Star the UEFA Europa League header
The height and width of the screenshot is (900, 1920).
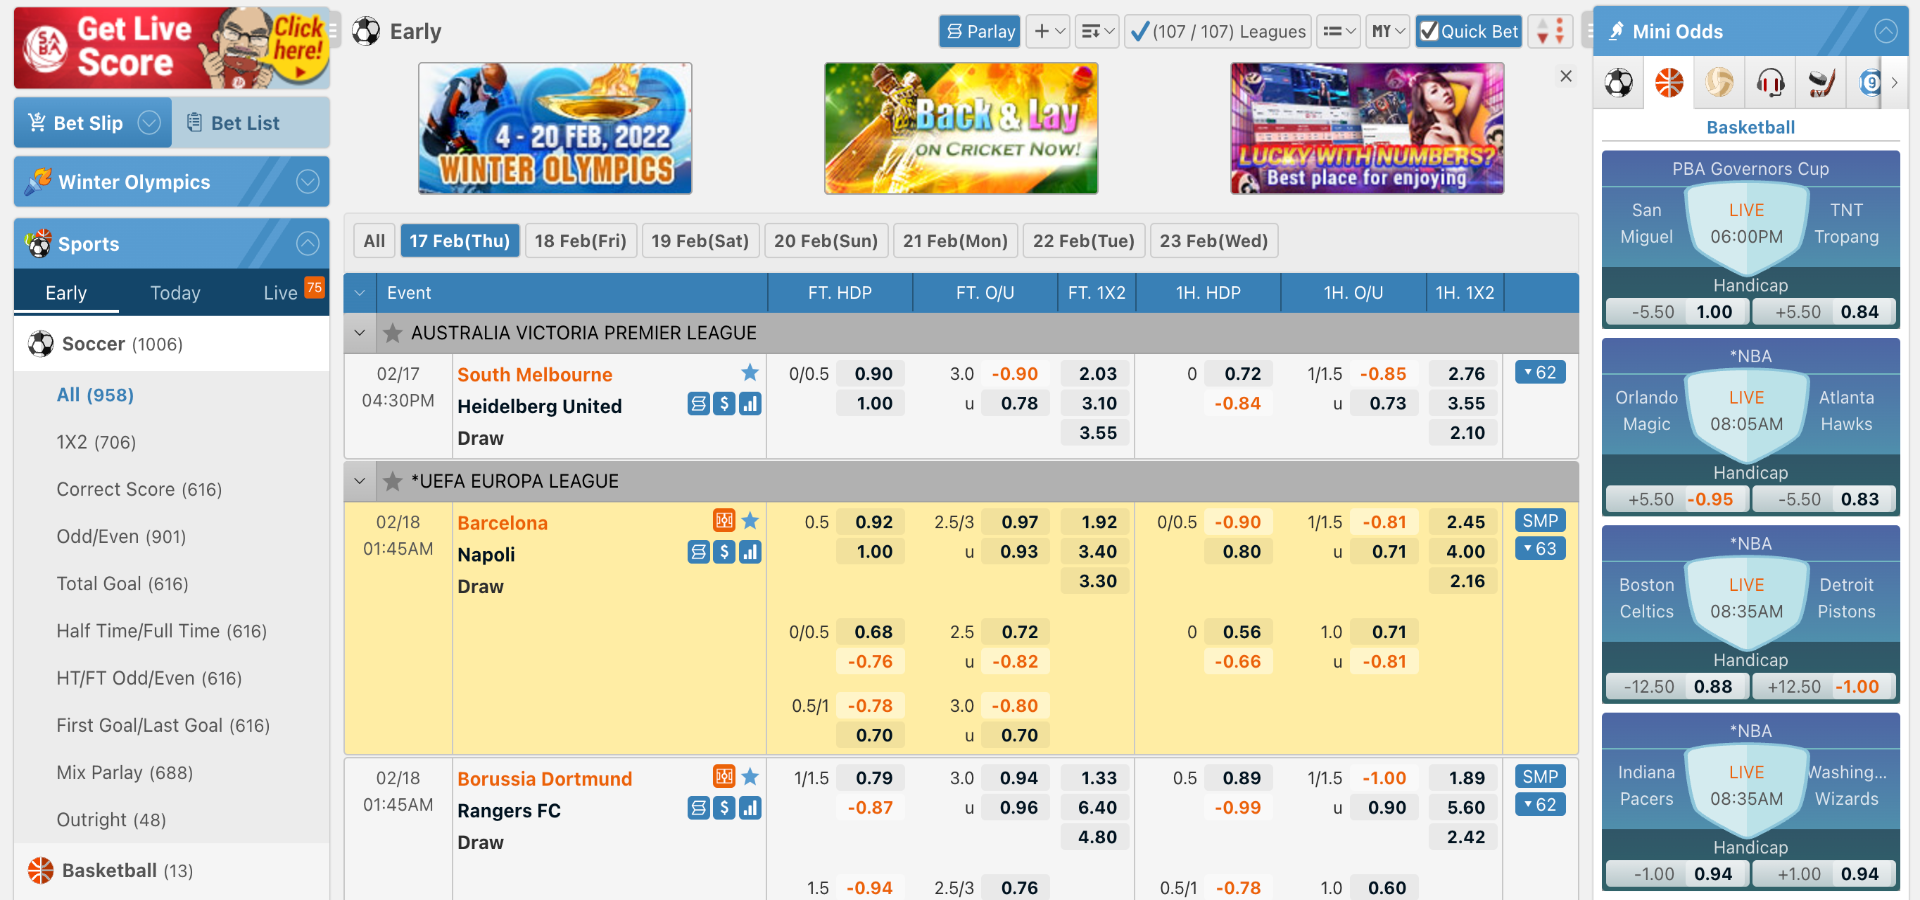[393, 481]
